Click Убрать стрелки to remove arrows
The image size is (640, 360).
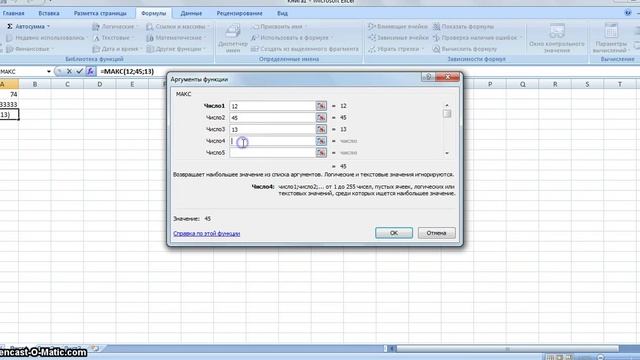[396, 49]
